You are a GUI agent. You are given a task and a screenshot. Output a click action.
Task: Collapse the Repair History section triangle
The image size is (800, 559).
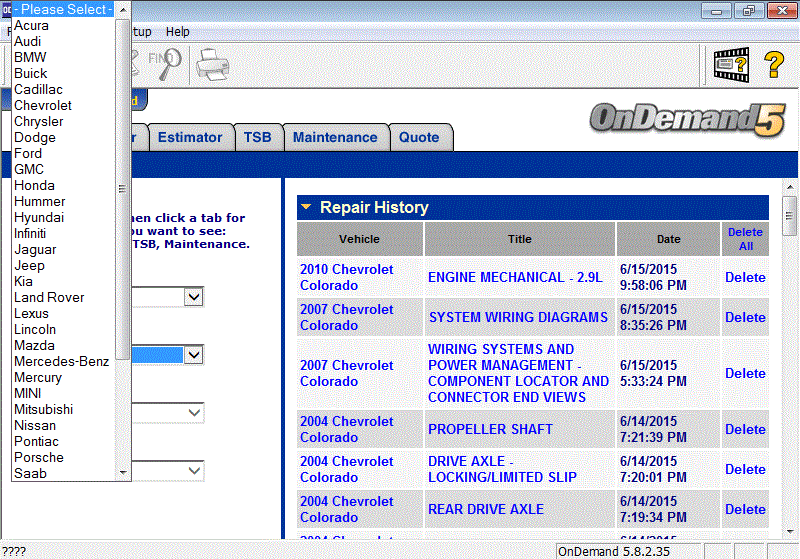point(307,208)
